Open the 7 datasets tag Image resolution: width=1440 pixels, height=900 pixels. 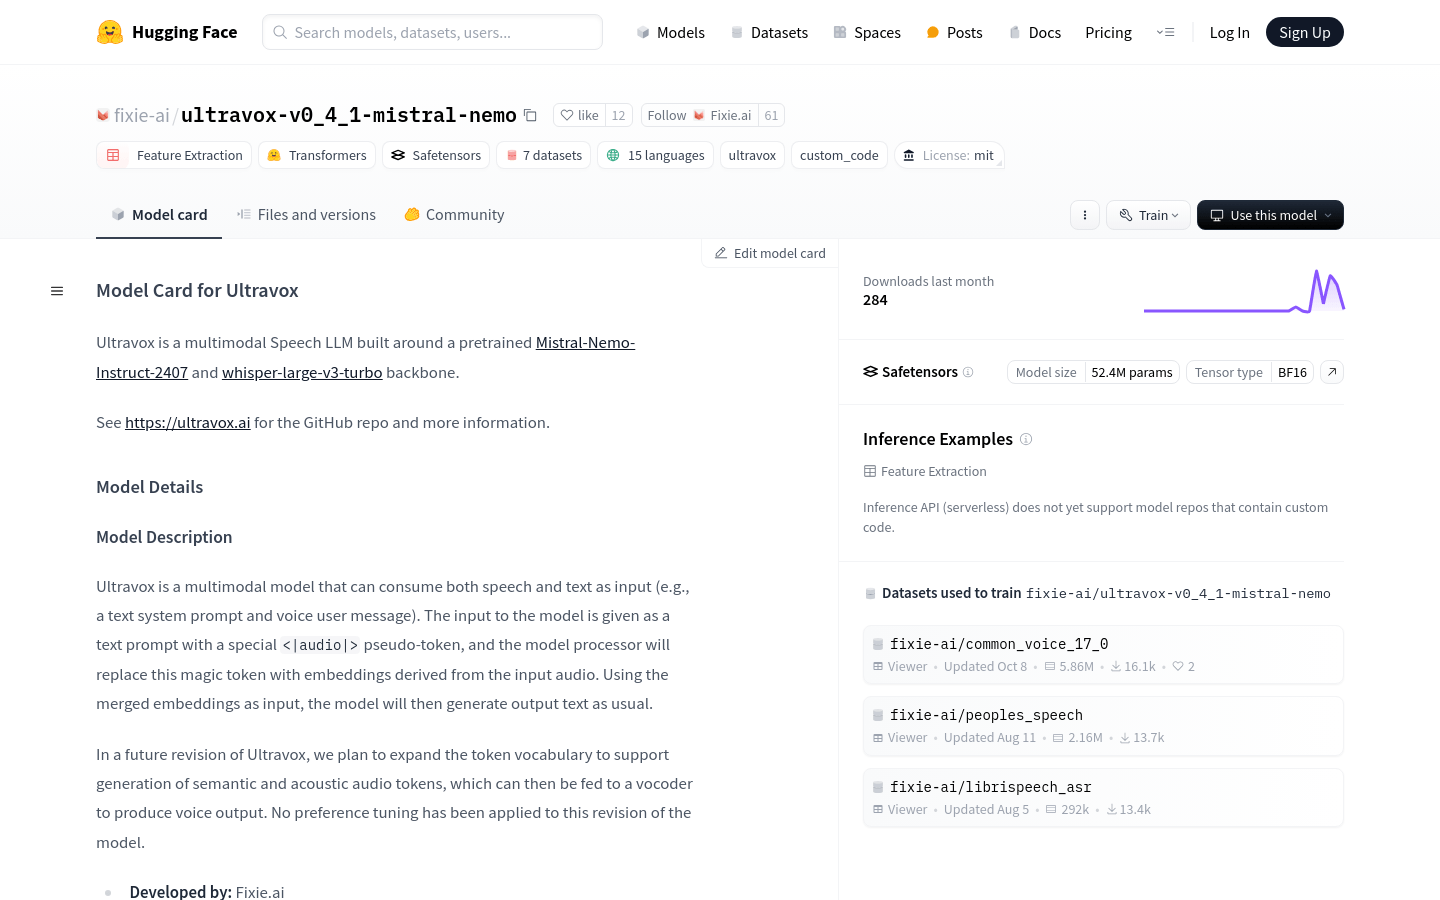pos(543,155)
